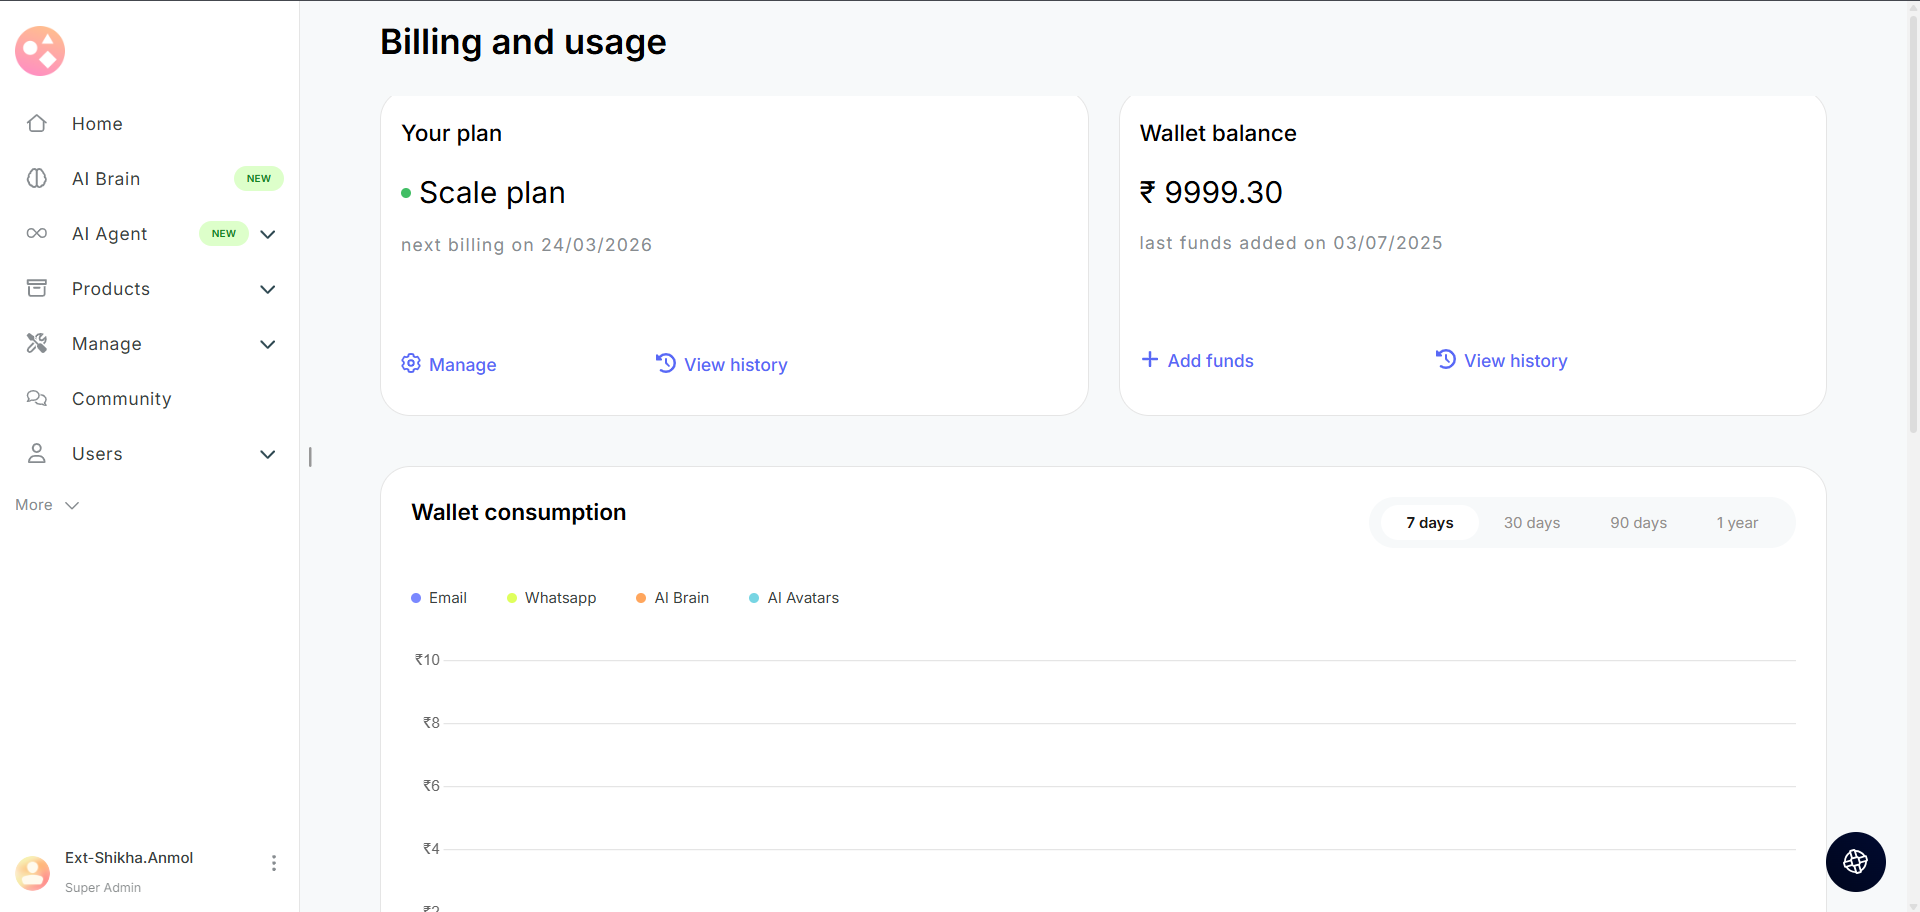Expand the AI Agent submenu chevron
The width and height of the screenshot is (1920, 912).
point(268,234)
